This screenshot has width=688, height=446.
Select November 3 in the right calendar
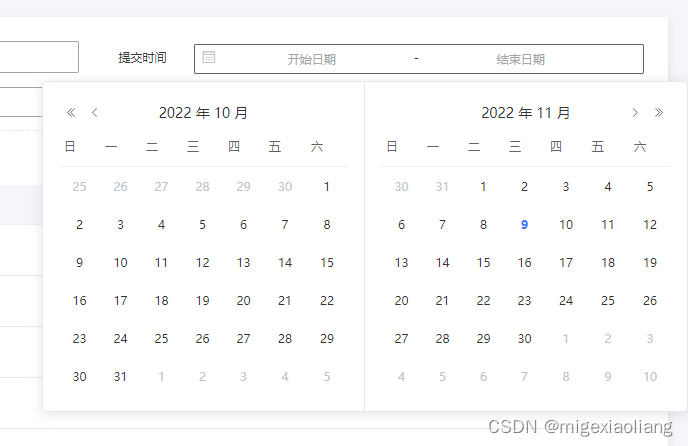[566, 187]
